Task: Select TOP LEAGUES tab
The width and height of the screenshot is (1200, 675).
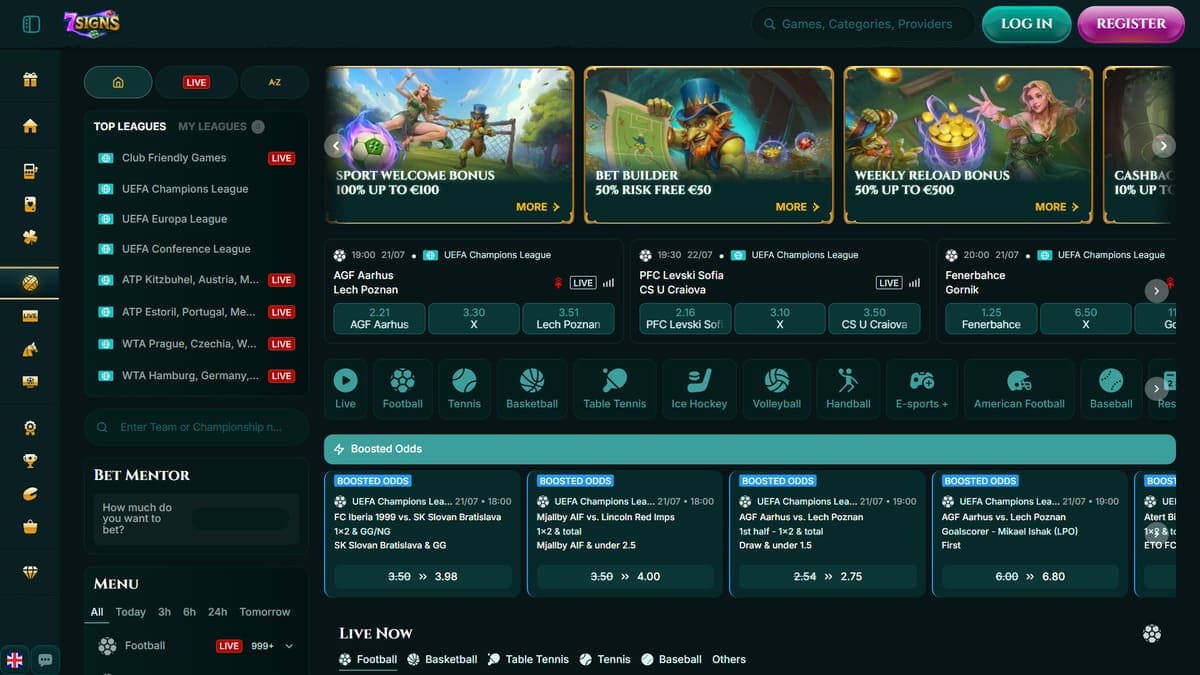Action: coord(130,126)
